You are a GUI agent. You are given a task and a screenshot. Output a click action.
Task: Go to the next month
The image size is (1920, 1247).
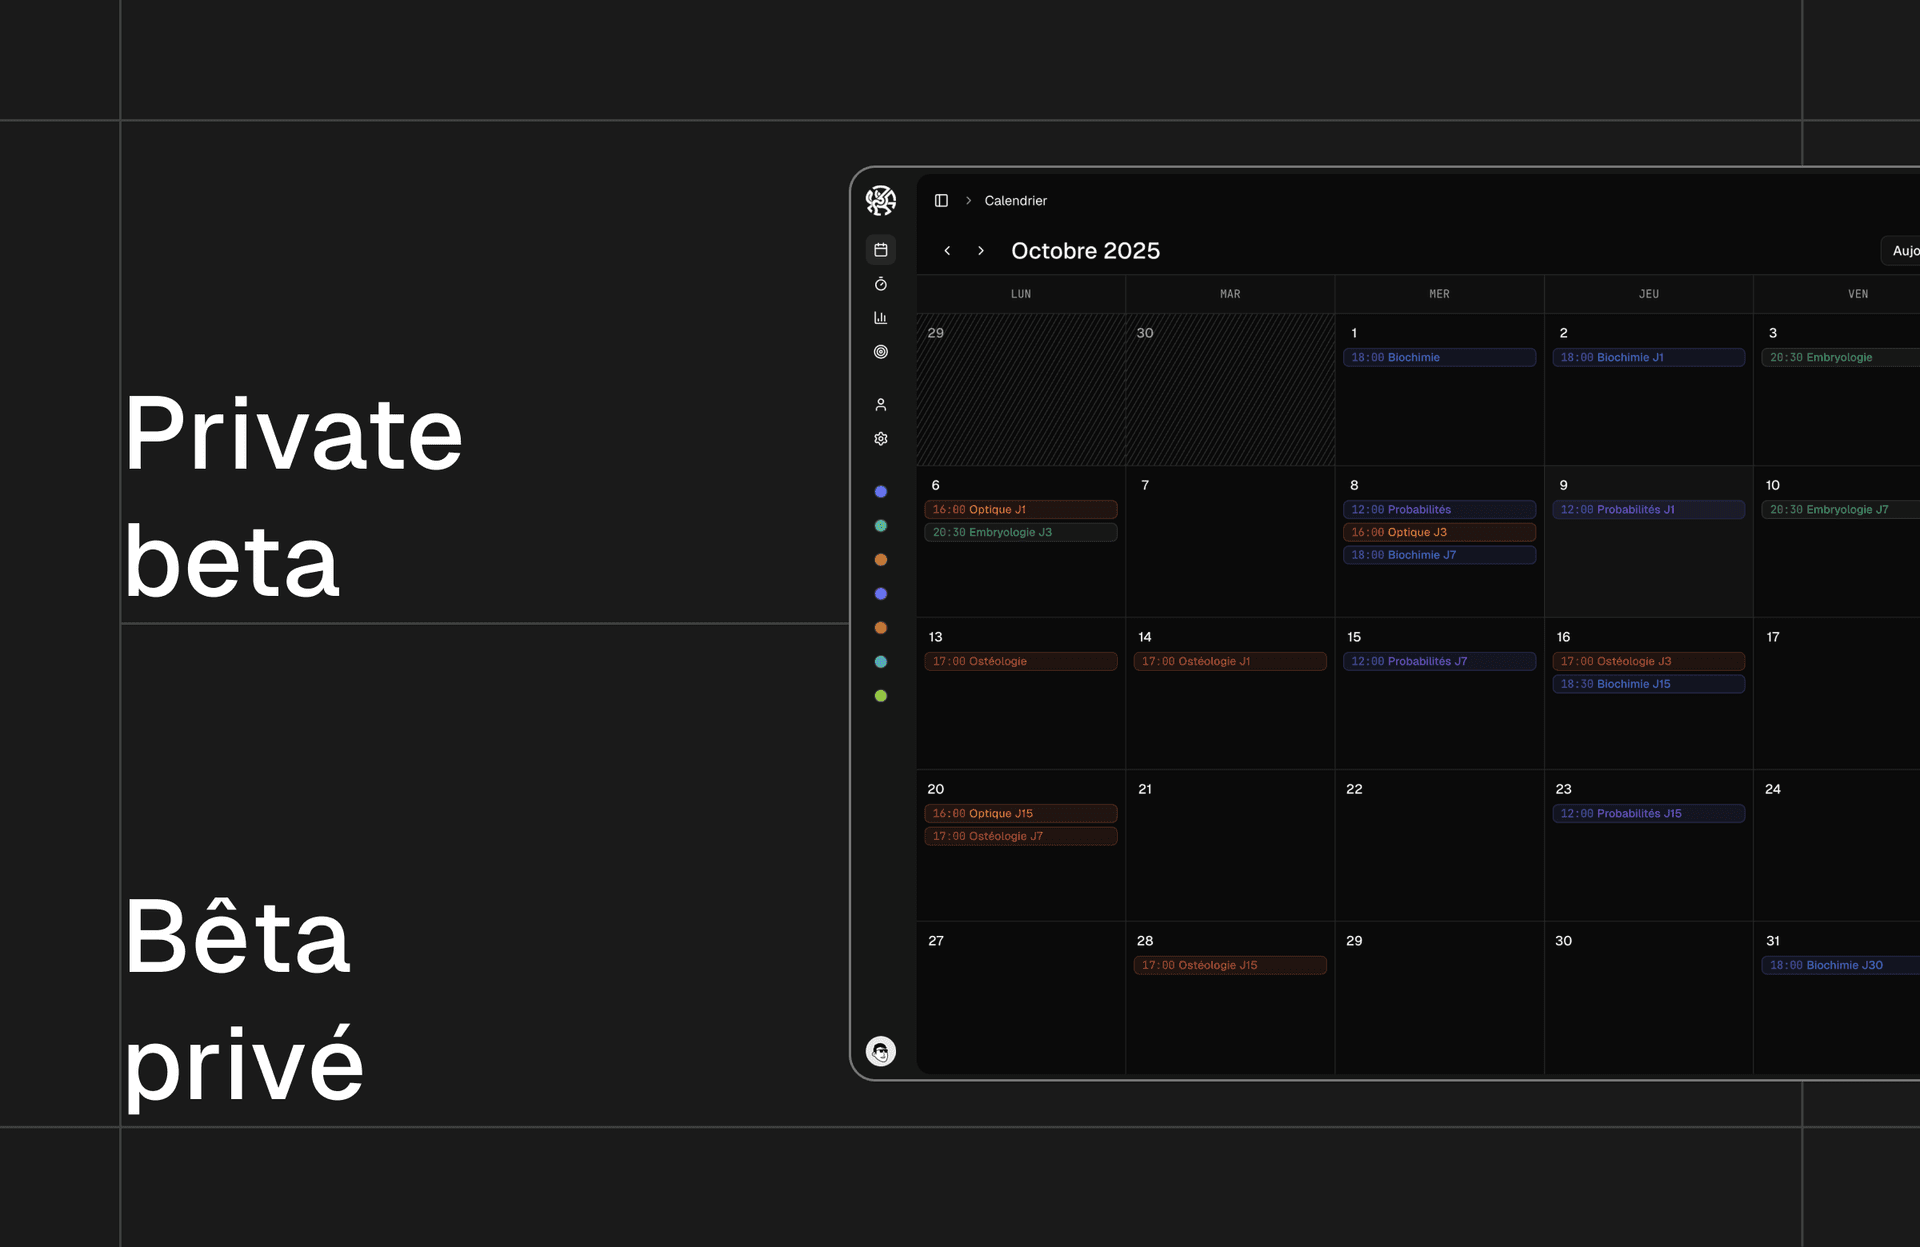point(981,251)
